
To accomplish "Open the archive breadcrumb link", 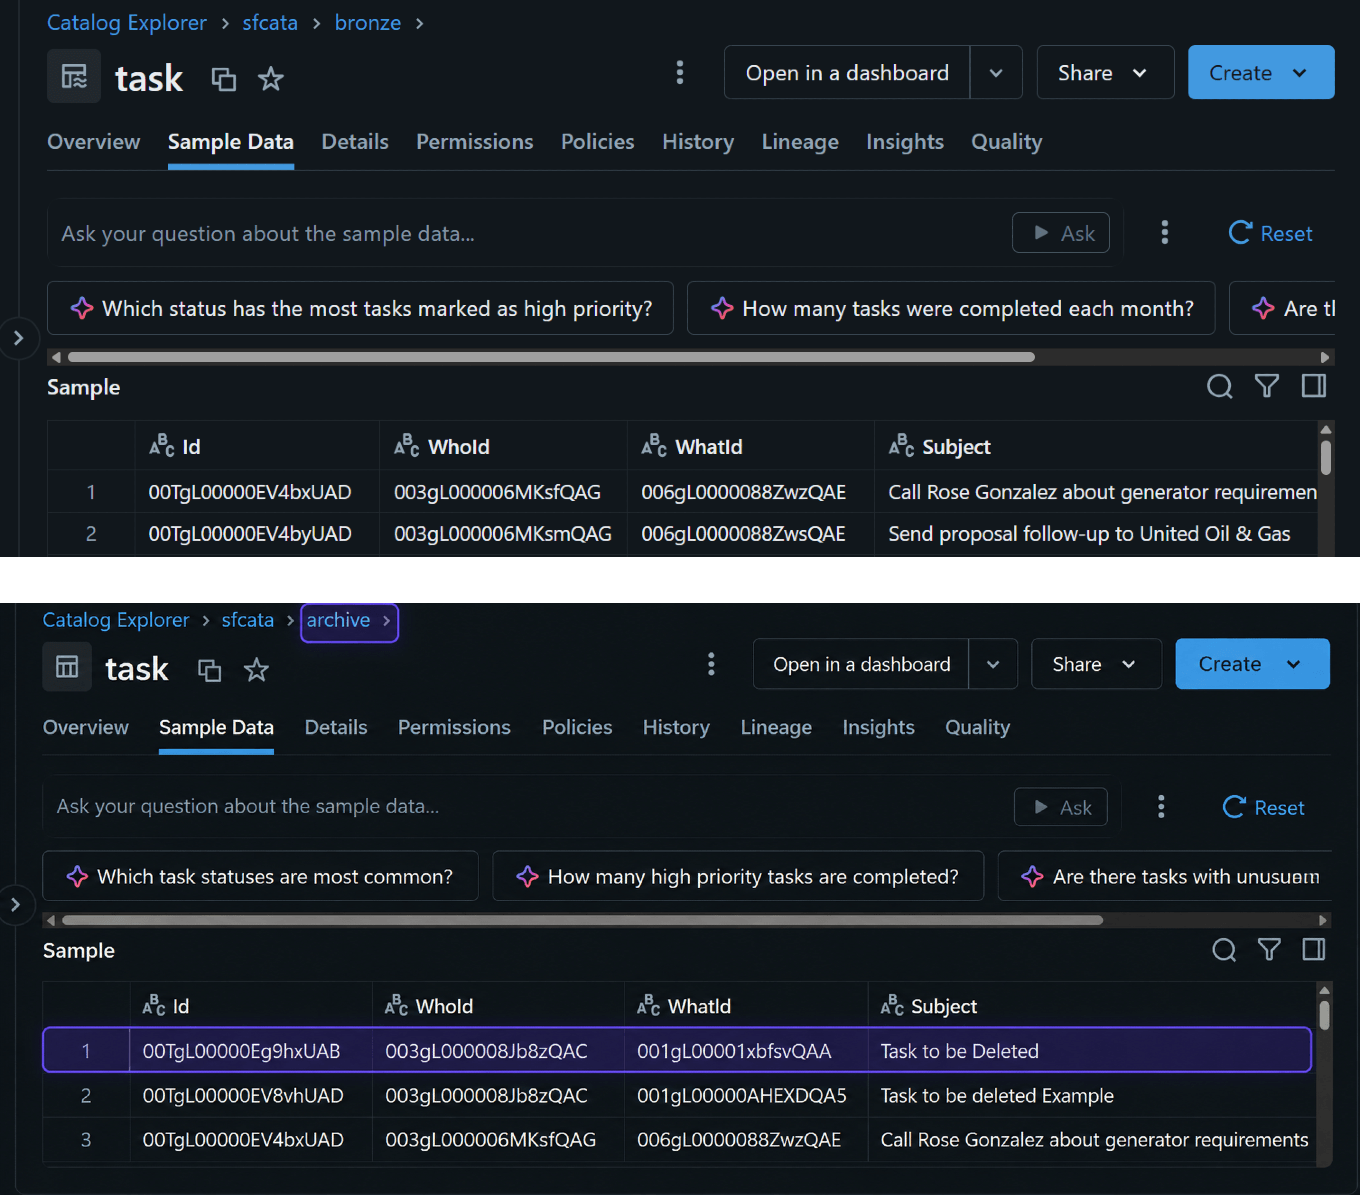I will (x=338, y=620).
